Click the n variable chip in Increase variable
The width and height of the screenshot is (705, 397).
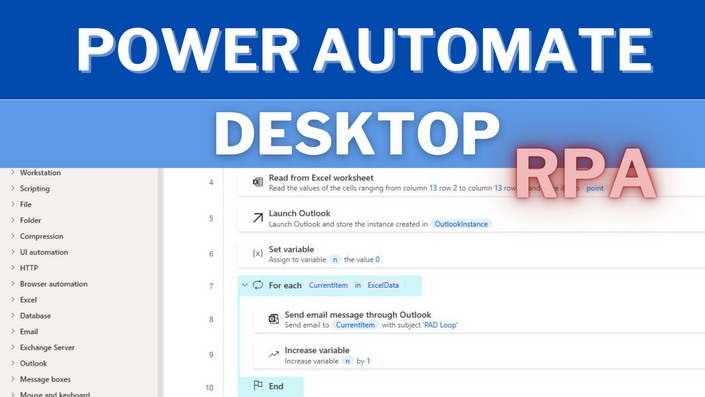[347, 361]
